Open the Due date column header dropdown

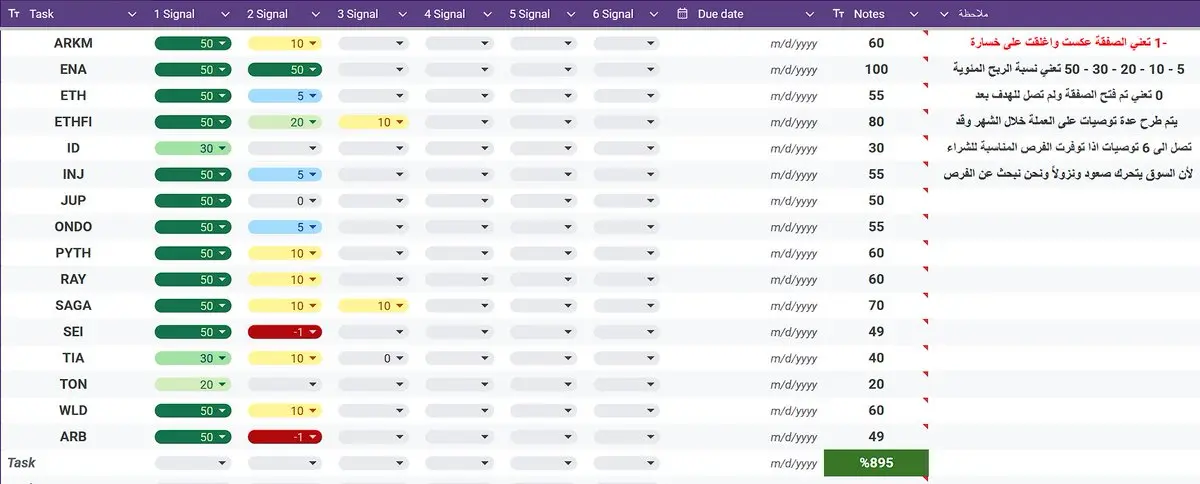point(810,14)
